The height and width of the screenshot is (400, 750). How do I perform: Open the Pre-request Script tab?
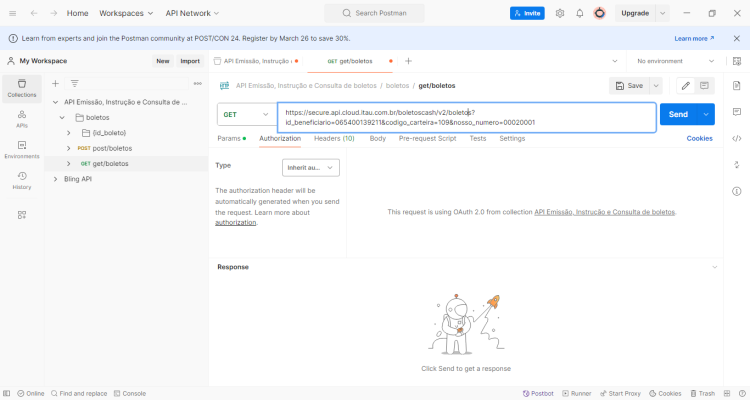(x=428, y=138)
